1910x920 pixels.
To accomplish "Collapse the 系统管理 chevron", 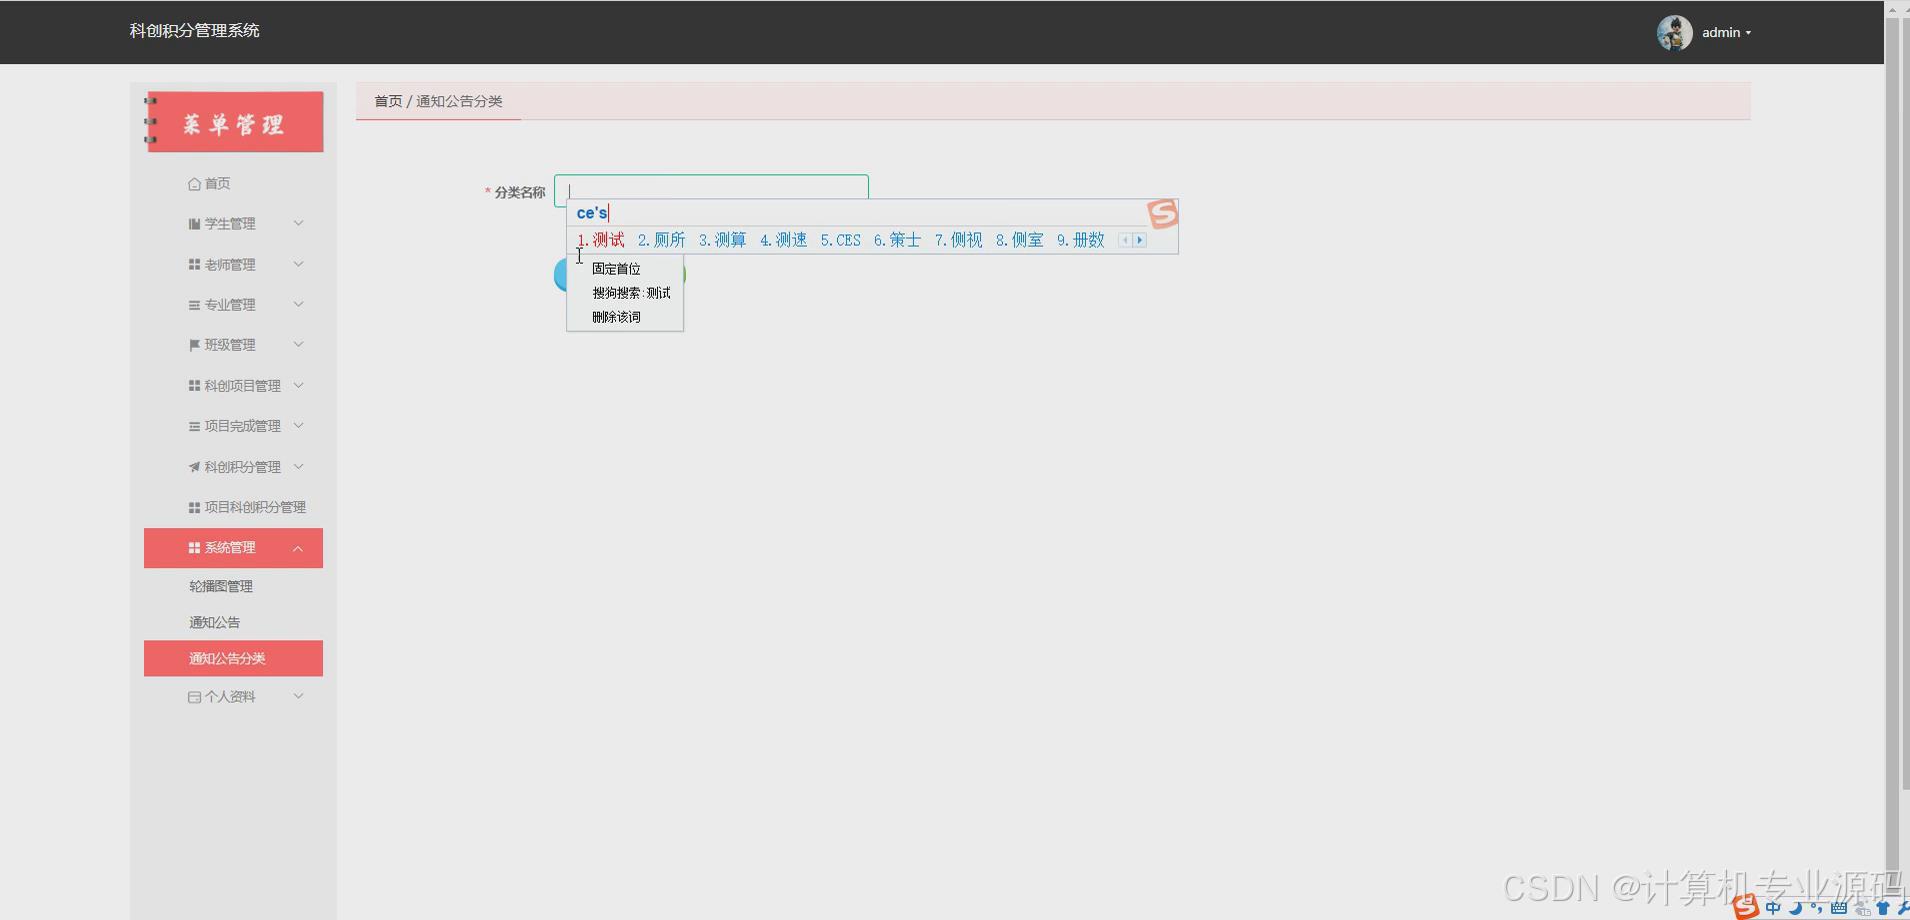I will [298, 548].
